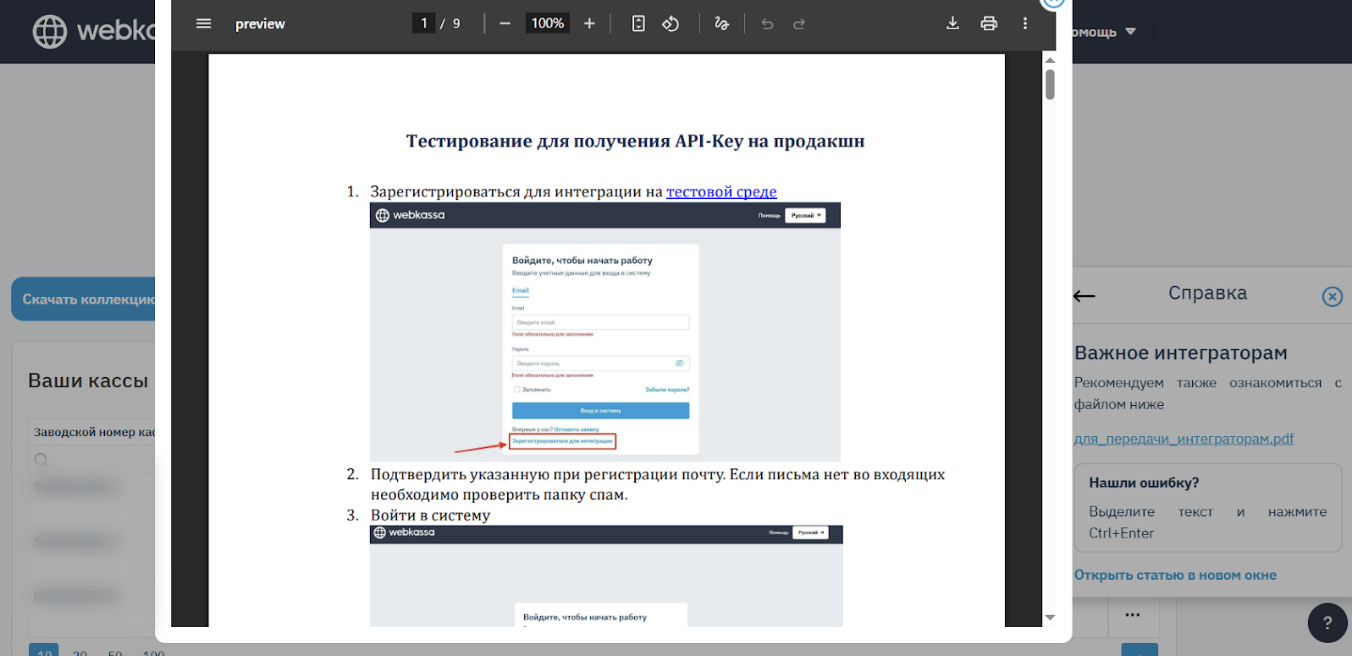Zoom in with the plus icon
Viewport: 1352px width, 656px height.
(x=589, y=23)
